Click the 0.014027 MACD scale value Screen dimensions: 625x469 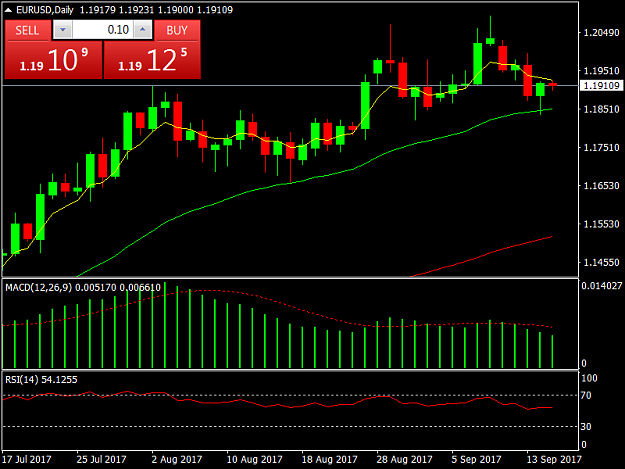[x=601, y=286]
